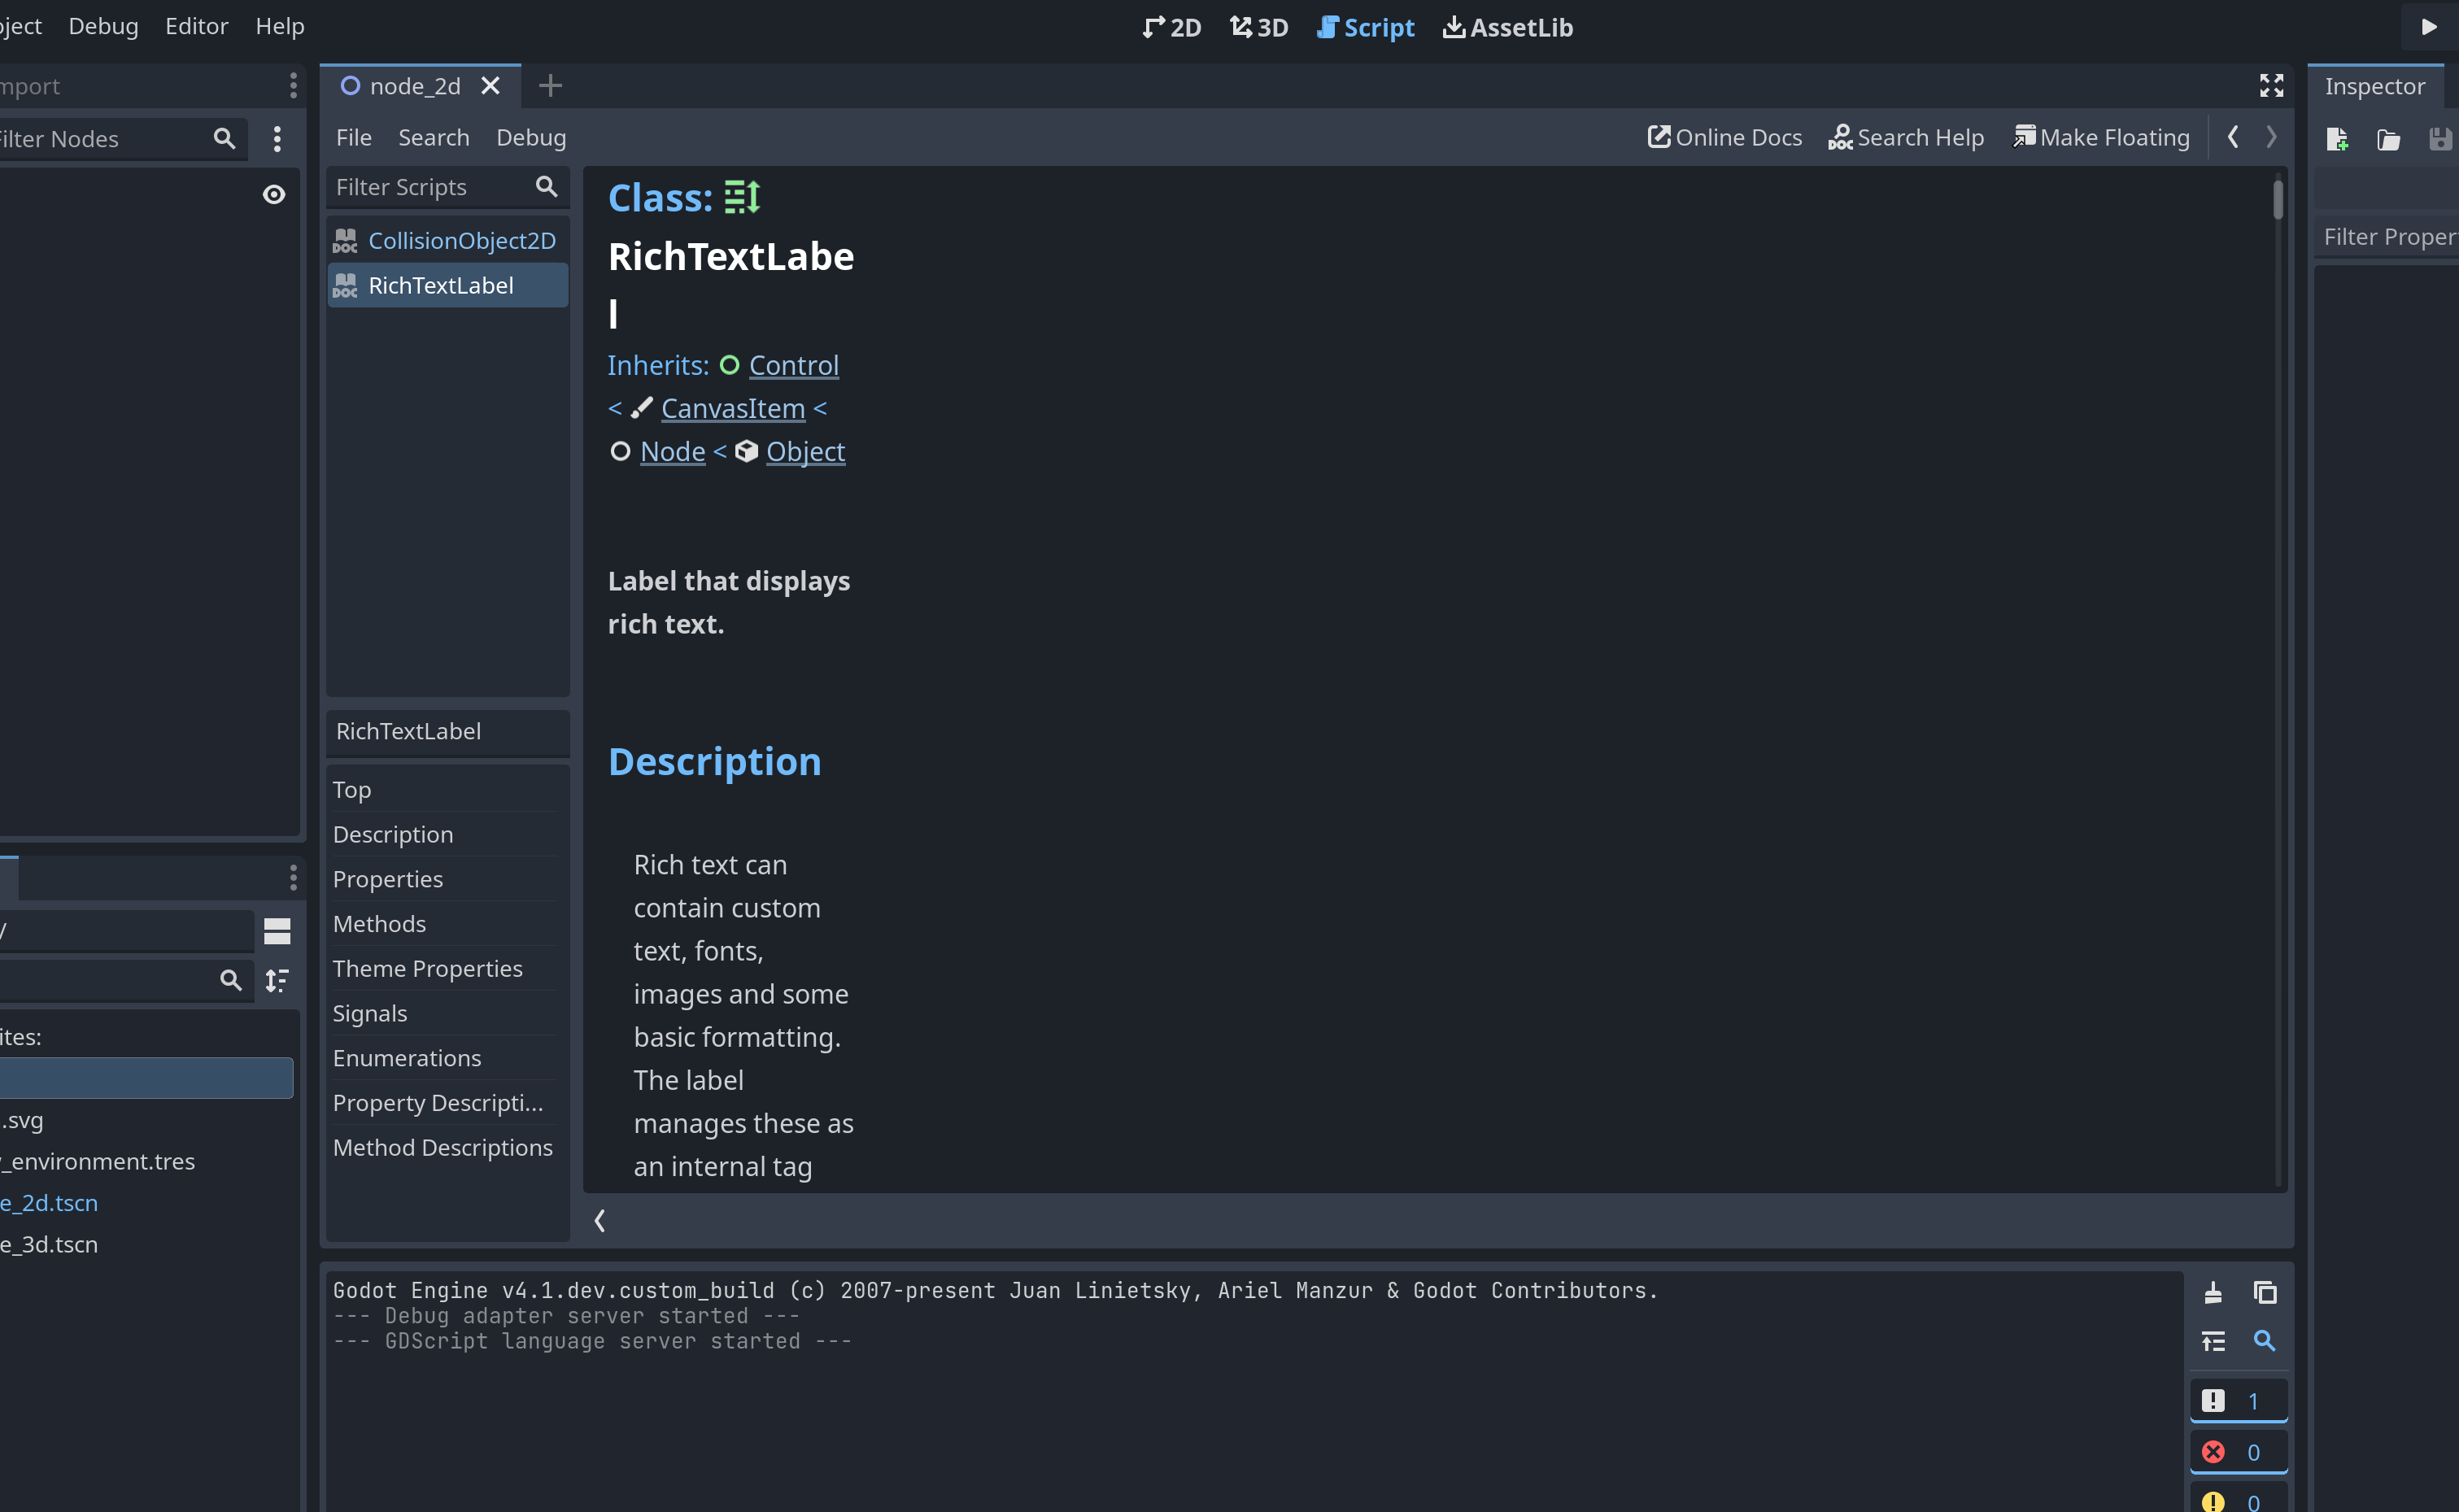Toggle scene tree visibility eye icon
The height and width of the screenshot is (1512, 2459).
pos(274,195)
